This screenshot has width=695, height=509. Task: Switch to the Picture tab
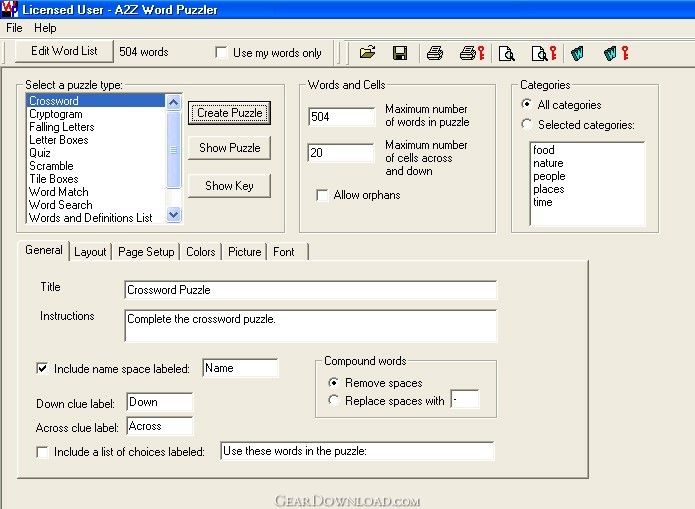click(244, 252)
